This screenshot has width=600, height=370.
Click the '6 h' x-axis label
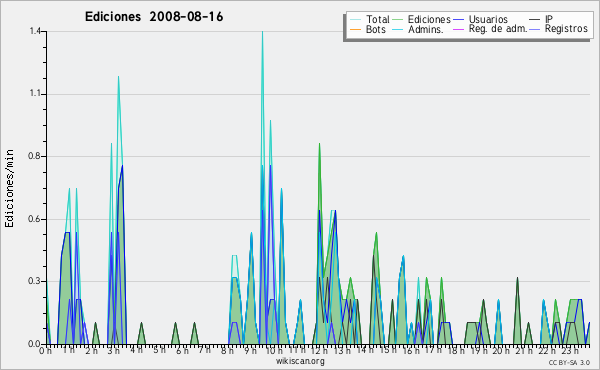tap(182, 350)
